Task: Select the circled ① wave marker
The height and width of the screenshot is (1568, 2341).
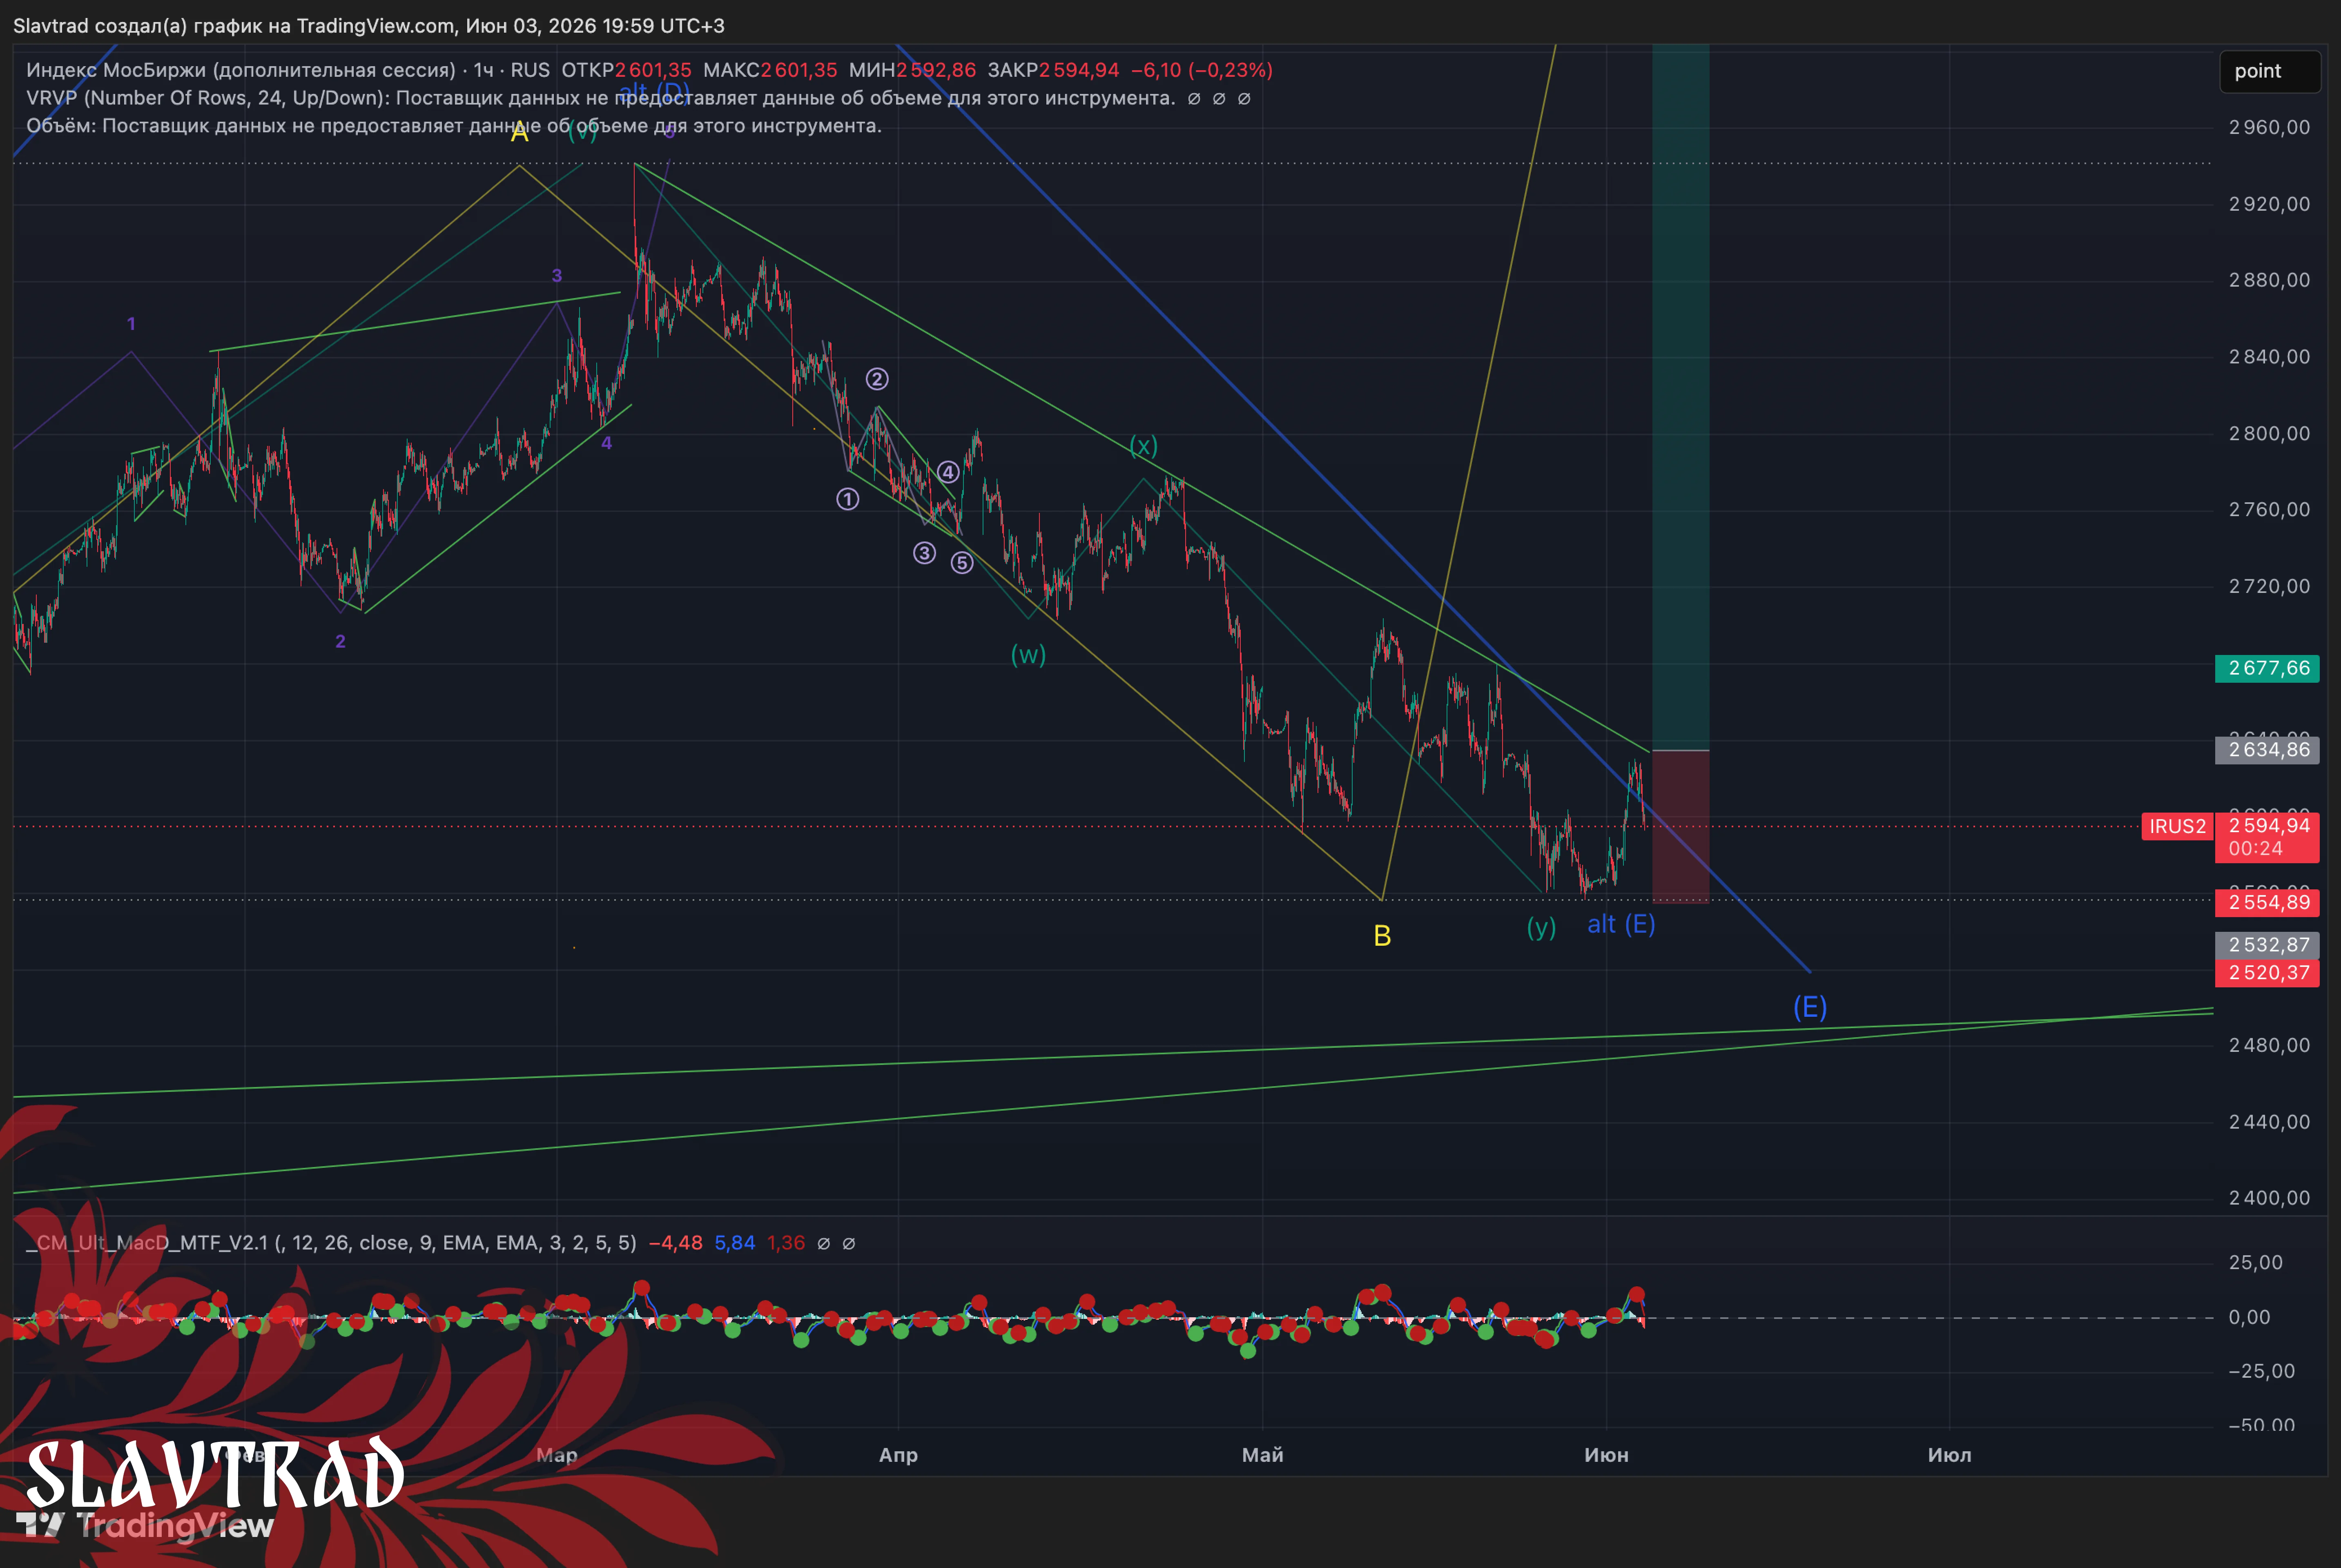Action: coord(847,499)
